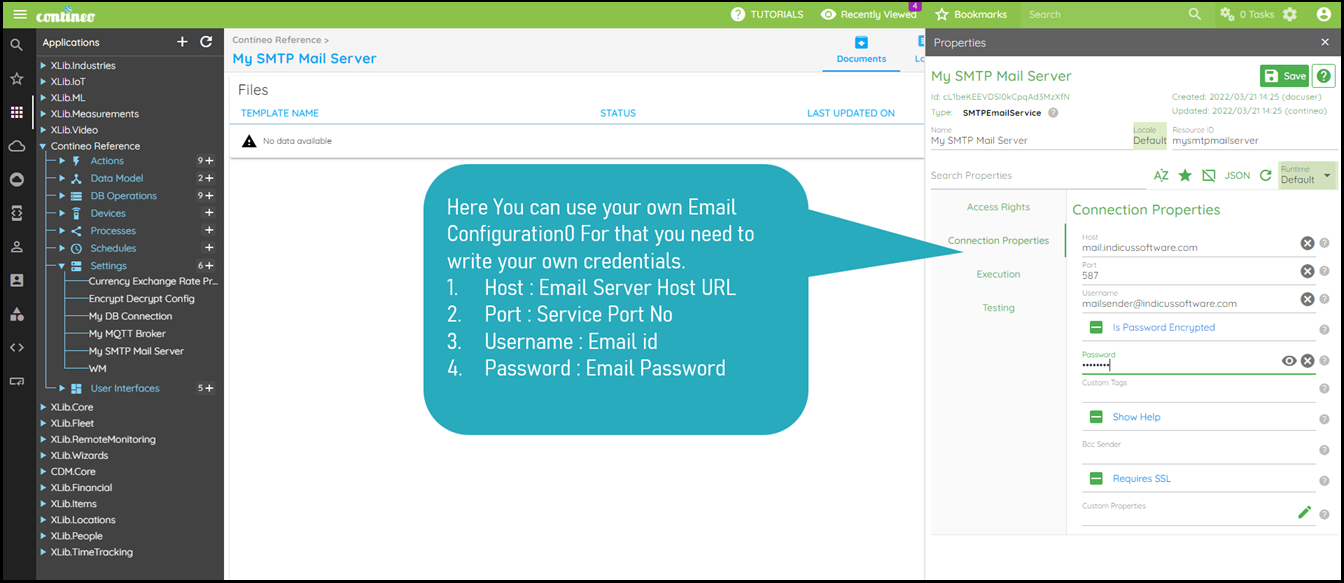Open the cloud icon in left sidebar

(16, 146)
